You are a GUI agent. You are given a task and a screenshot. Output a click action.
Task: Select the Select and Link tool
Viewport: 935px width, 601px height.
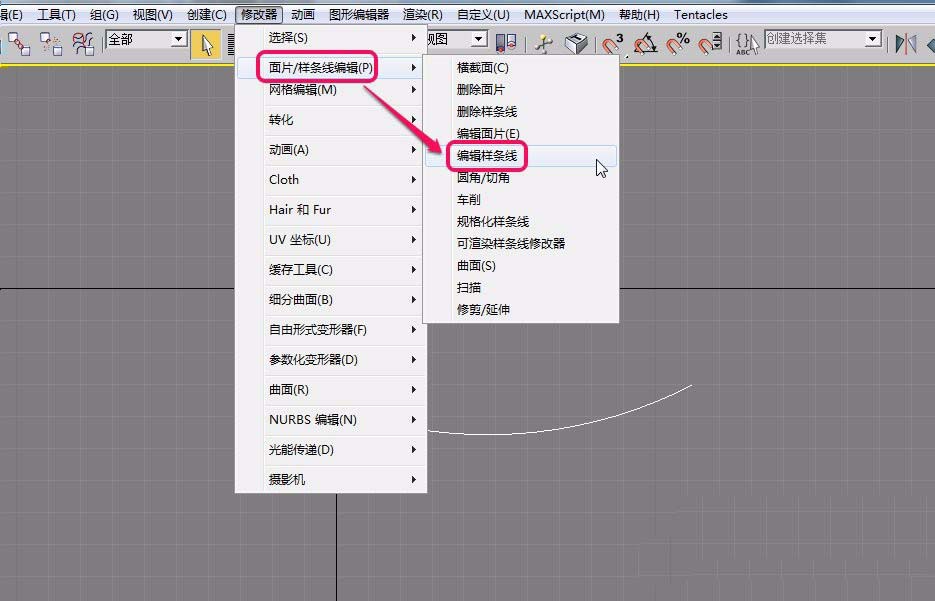19,44
